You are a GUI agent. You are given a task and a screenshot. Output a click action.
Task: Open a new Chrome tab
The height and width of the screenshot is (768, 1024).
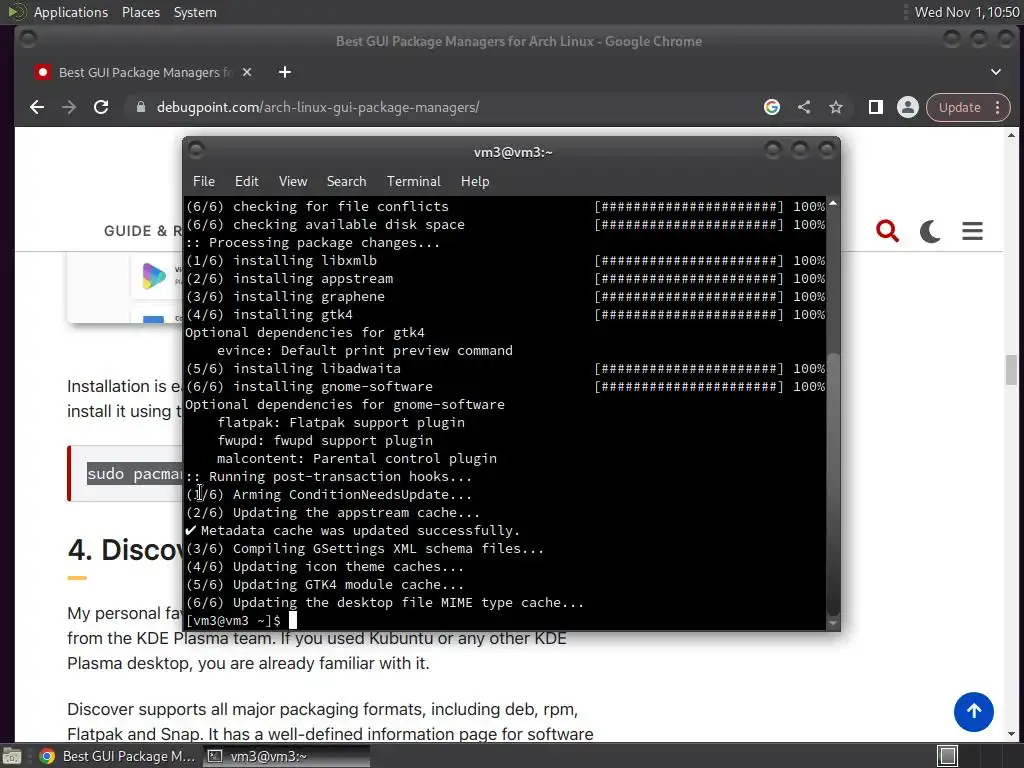[x=285, y=72]
